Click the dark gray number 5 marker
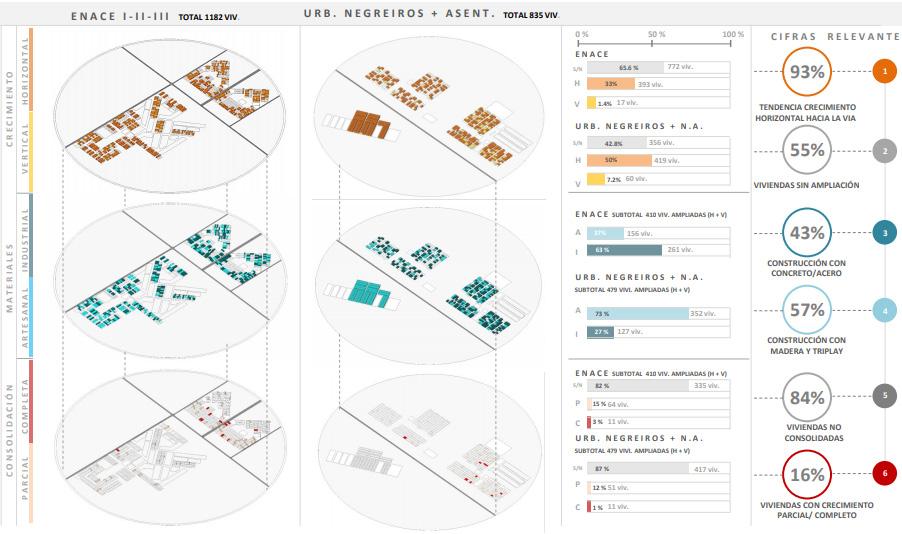This screenshot has height=534, width=902. point(885,395)
